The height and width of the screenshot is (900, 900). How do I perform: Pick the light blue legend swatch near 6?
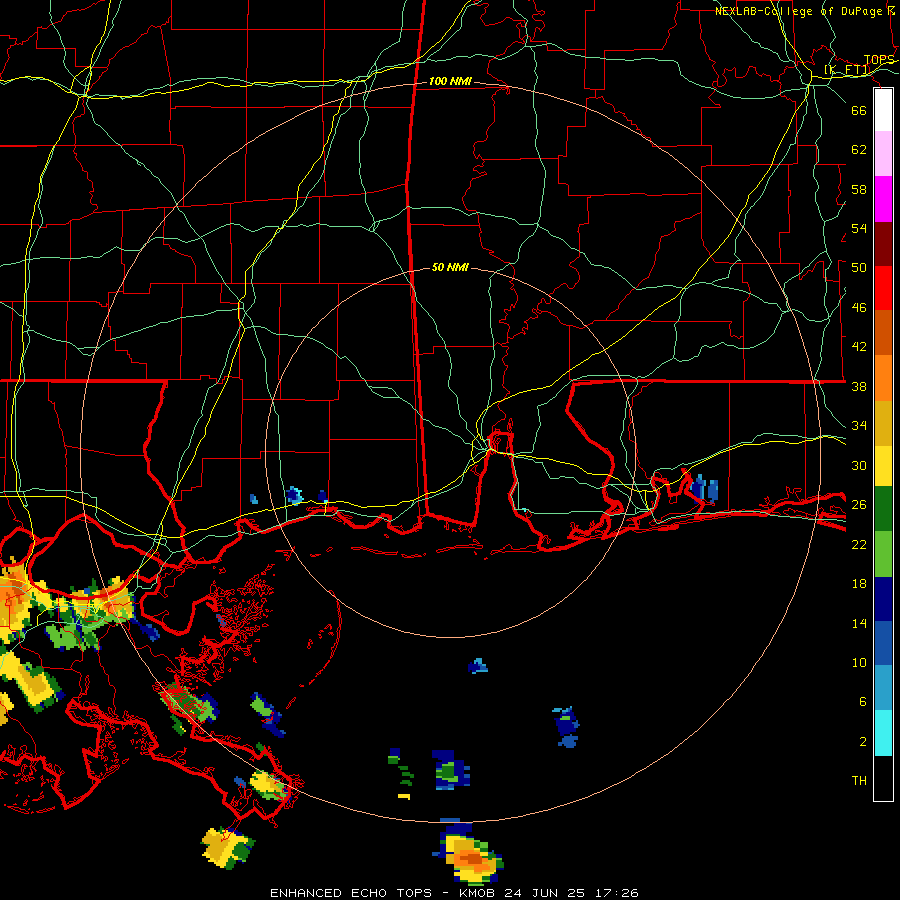pos(883,688)
